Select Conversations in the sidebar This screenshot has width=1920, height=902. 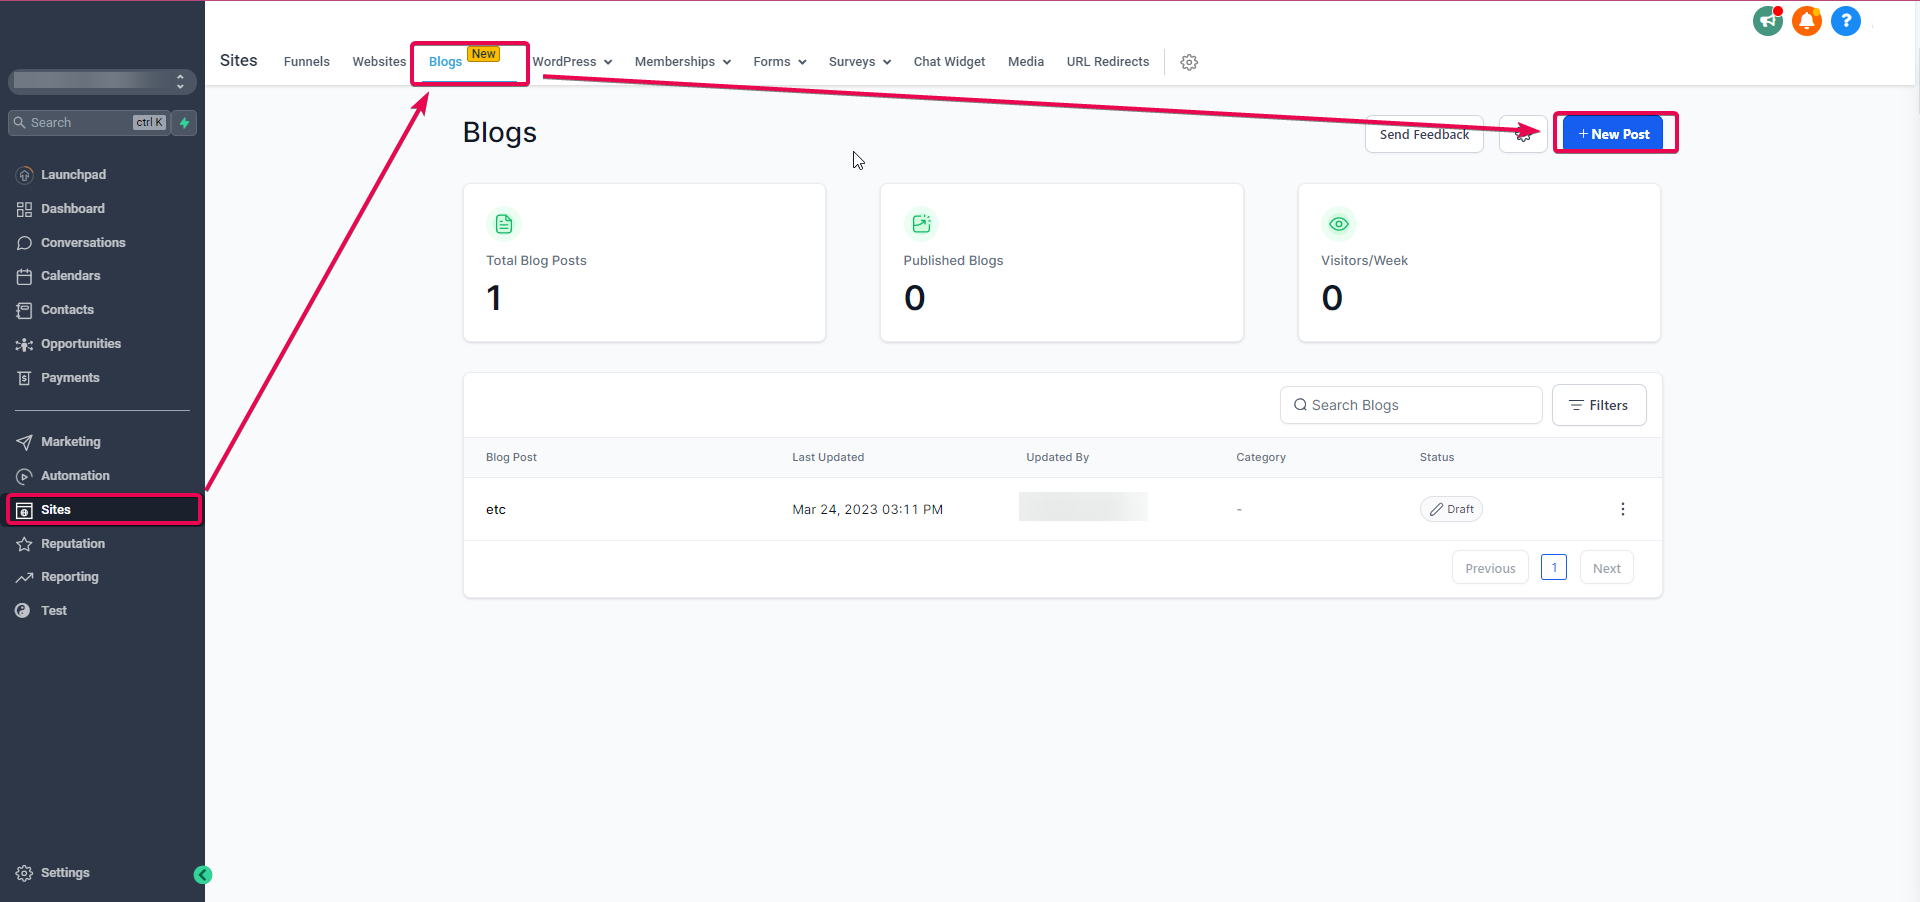coord(83,243)
